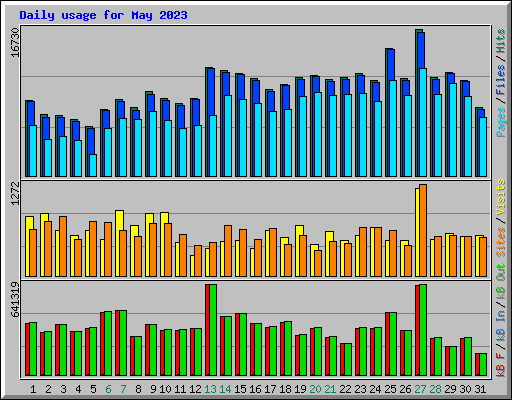512x400 pixels.
Task: Select green weekend day label "7"
Action: point(123,389)
